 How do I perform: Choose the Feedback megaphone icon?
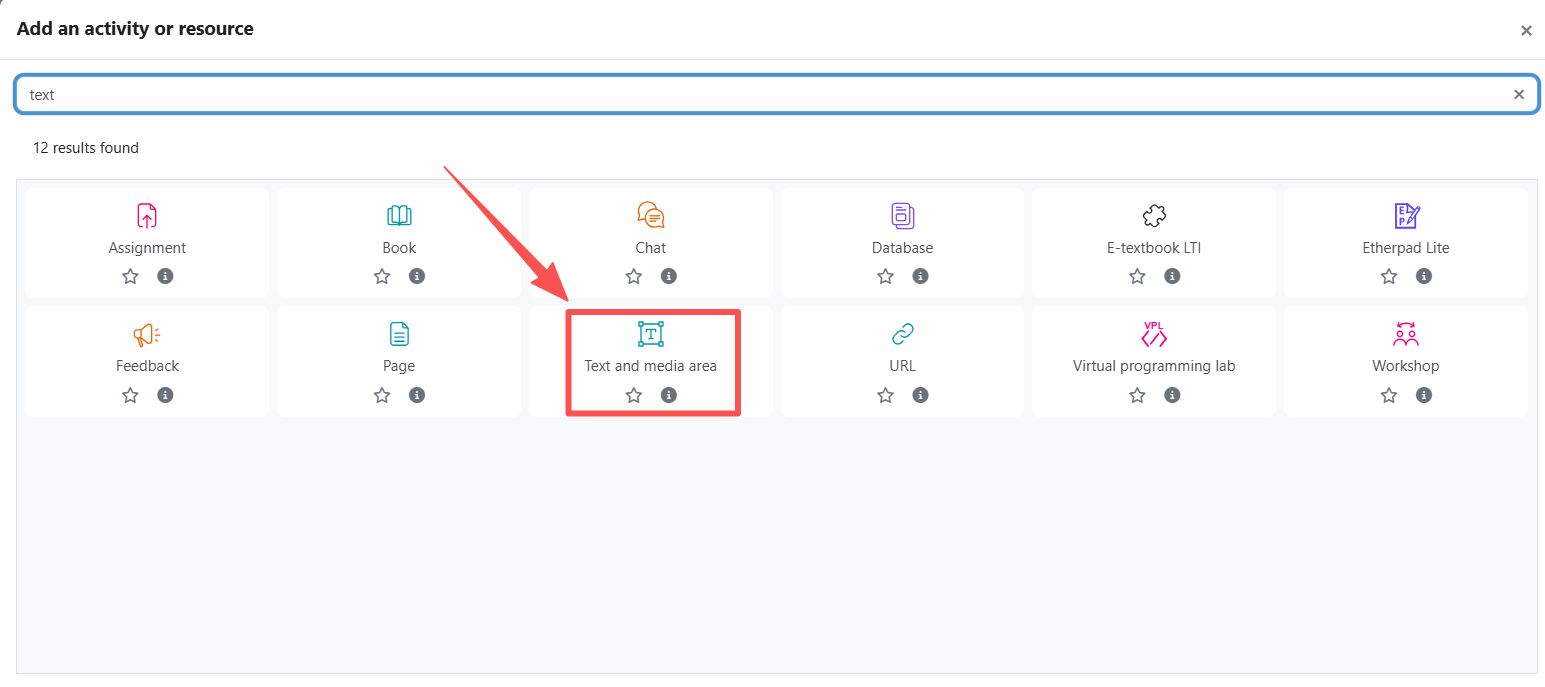(147, 334)
